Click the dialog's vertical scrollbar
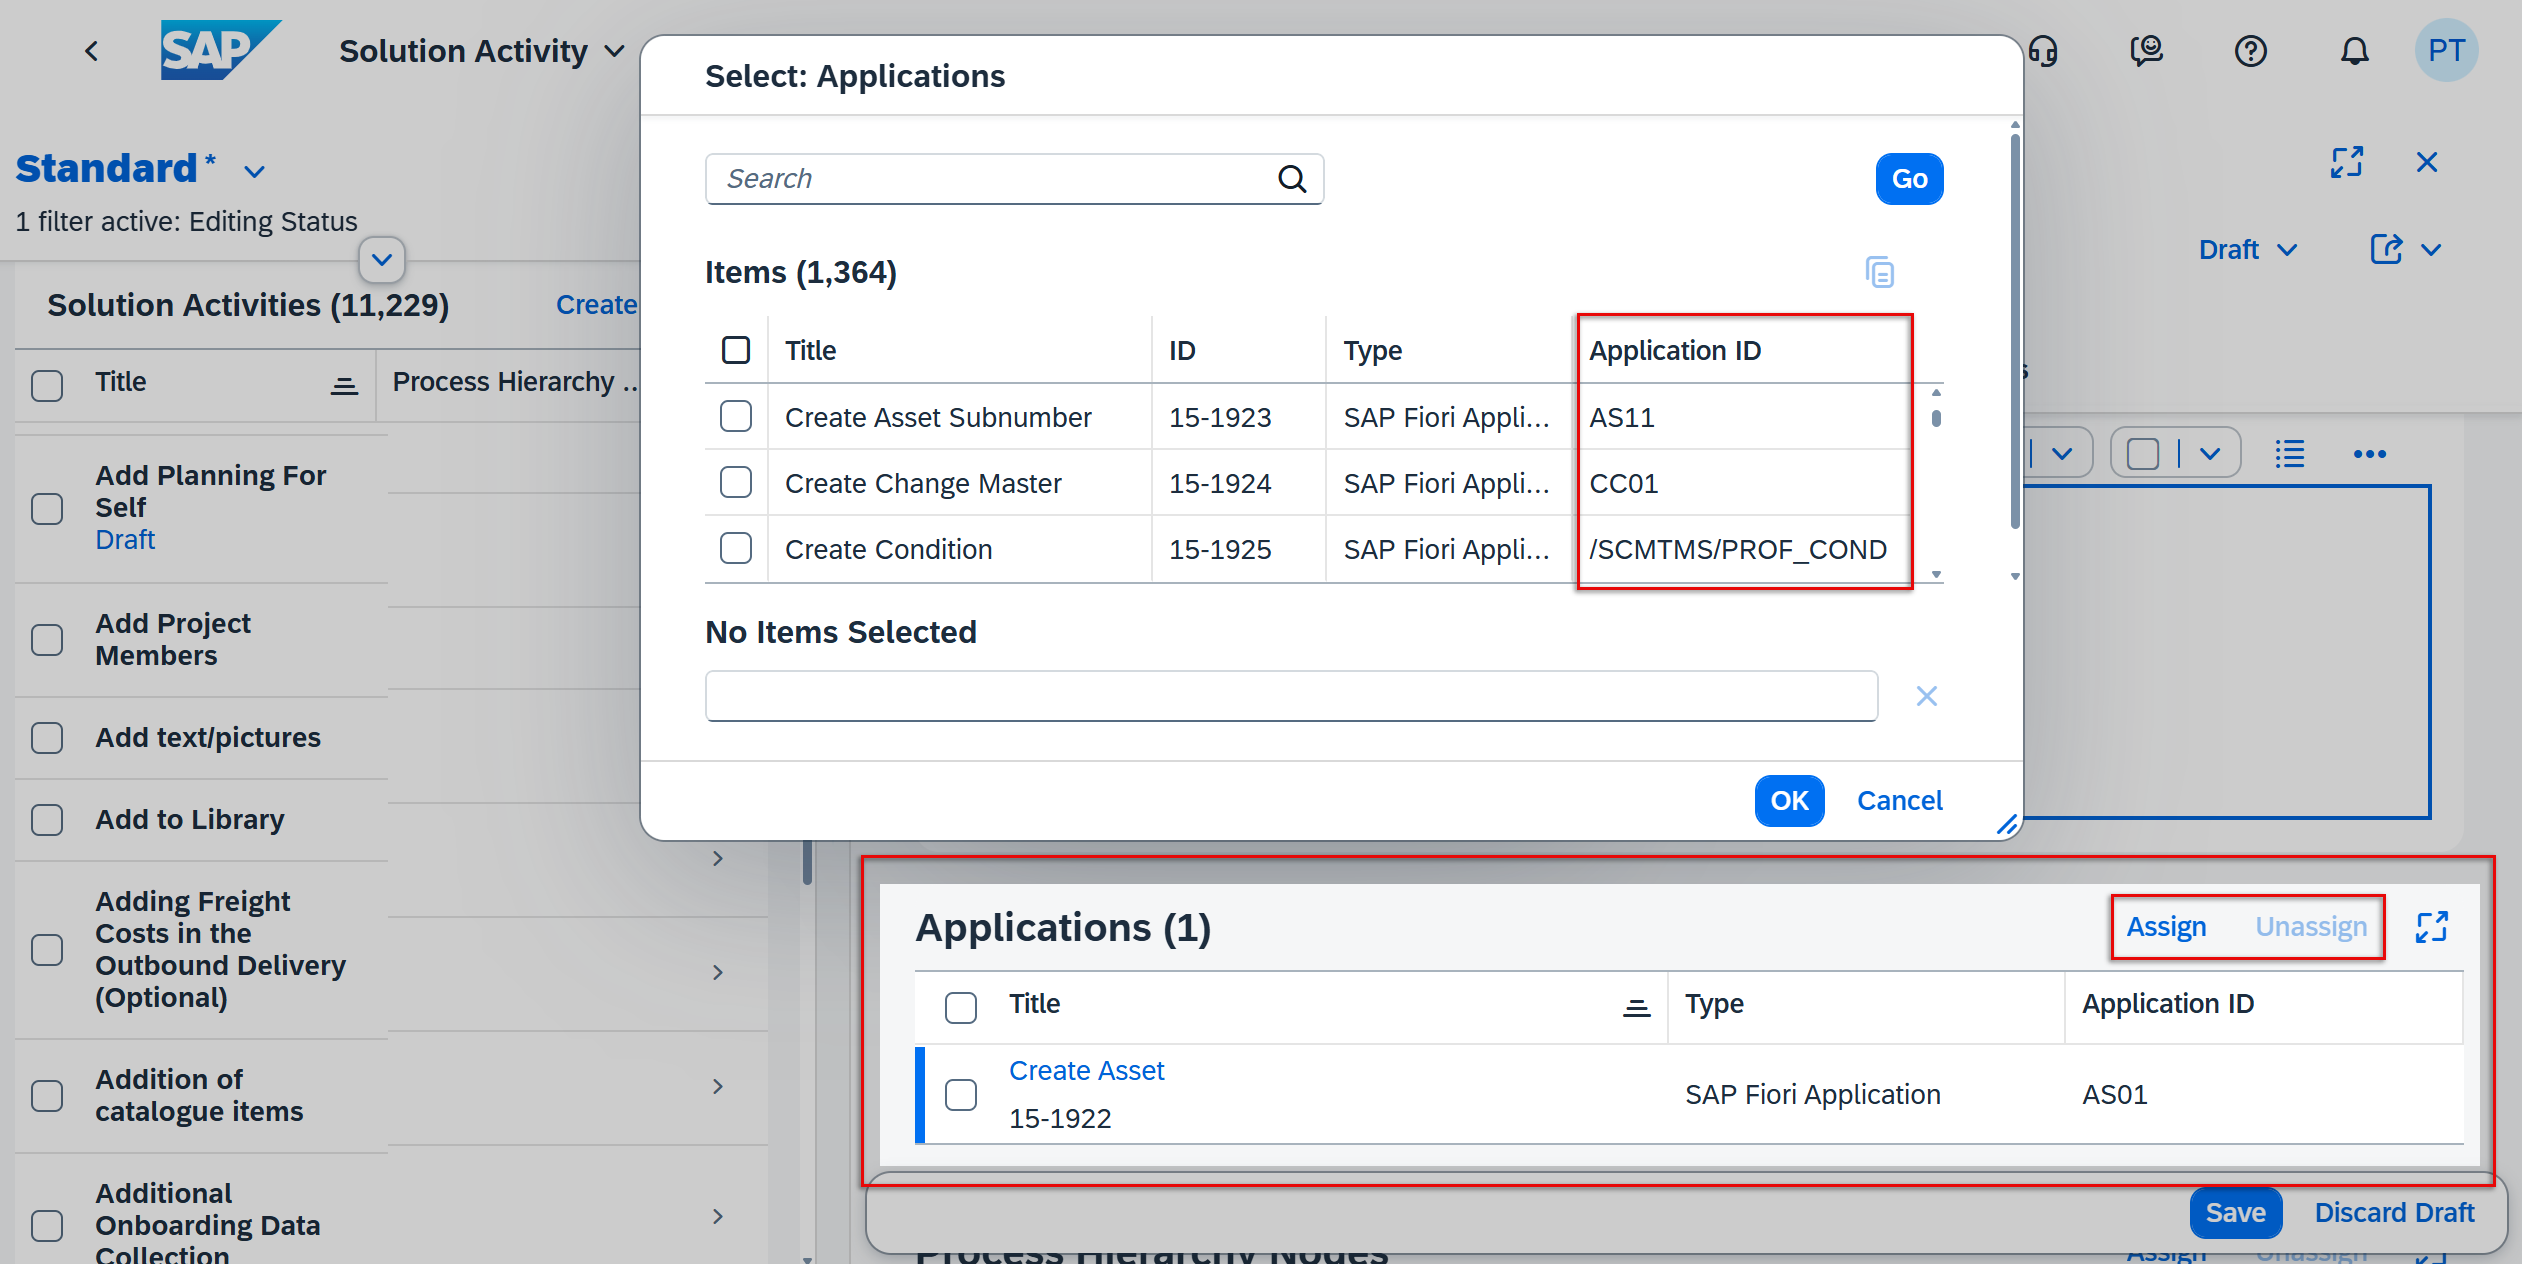Image resolution: width=2522 pixels, height=1264 pixels. click(x=2014, y=330)
